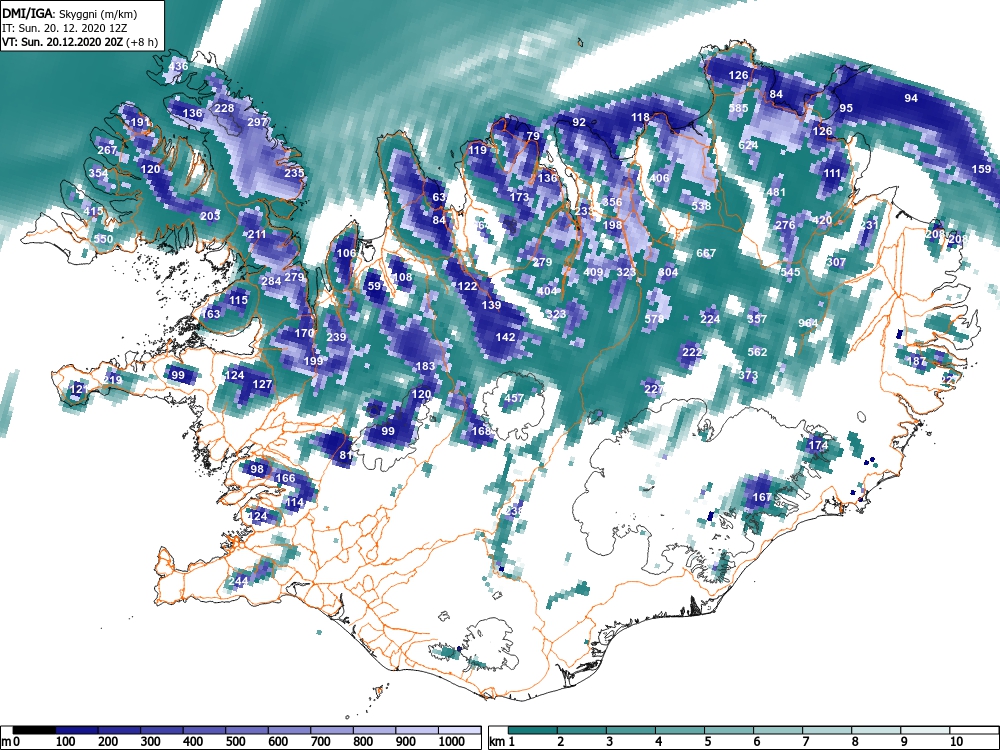
Task: Click the visibility value 203
Action: pyautogui.click(x=210, y=216)
